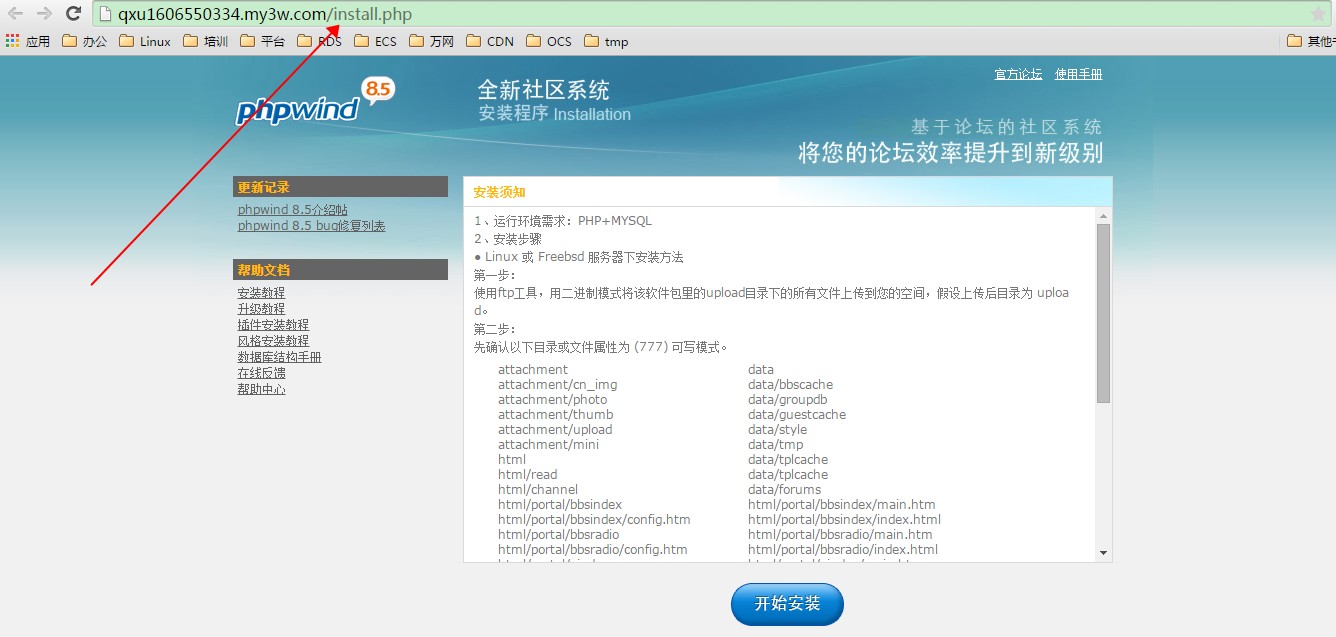Click the text html/portal/bbsradio/index.html

tap(842, 550)
